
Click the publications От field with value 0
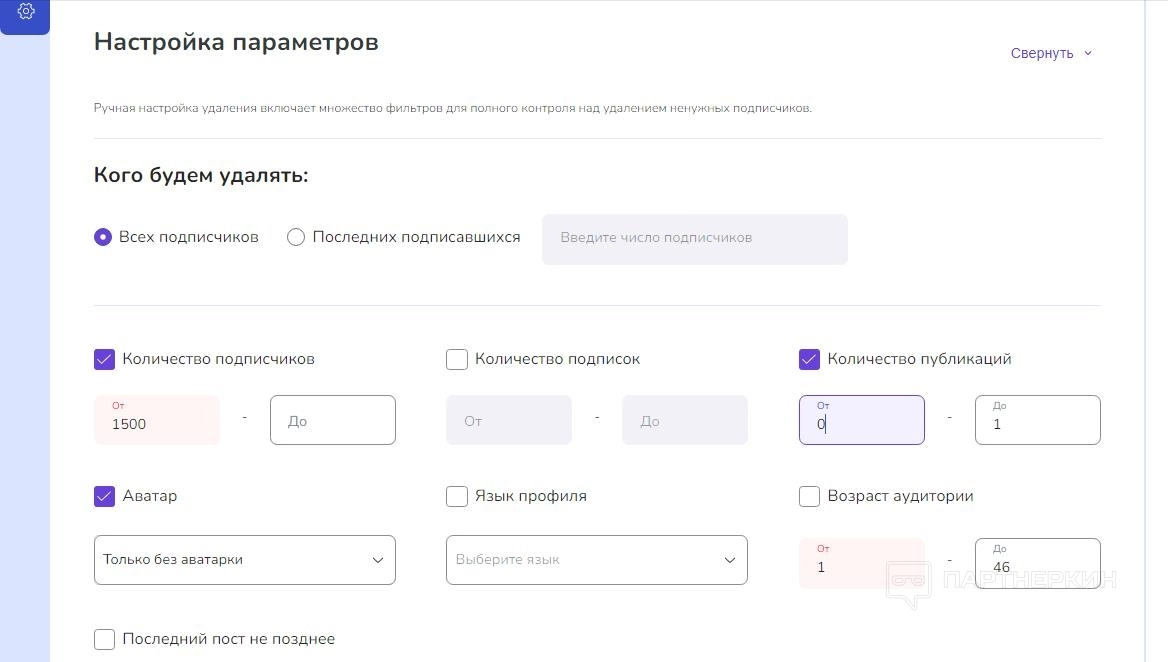tap(861, 421)
